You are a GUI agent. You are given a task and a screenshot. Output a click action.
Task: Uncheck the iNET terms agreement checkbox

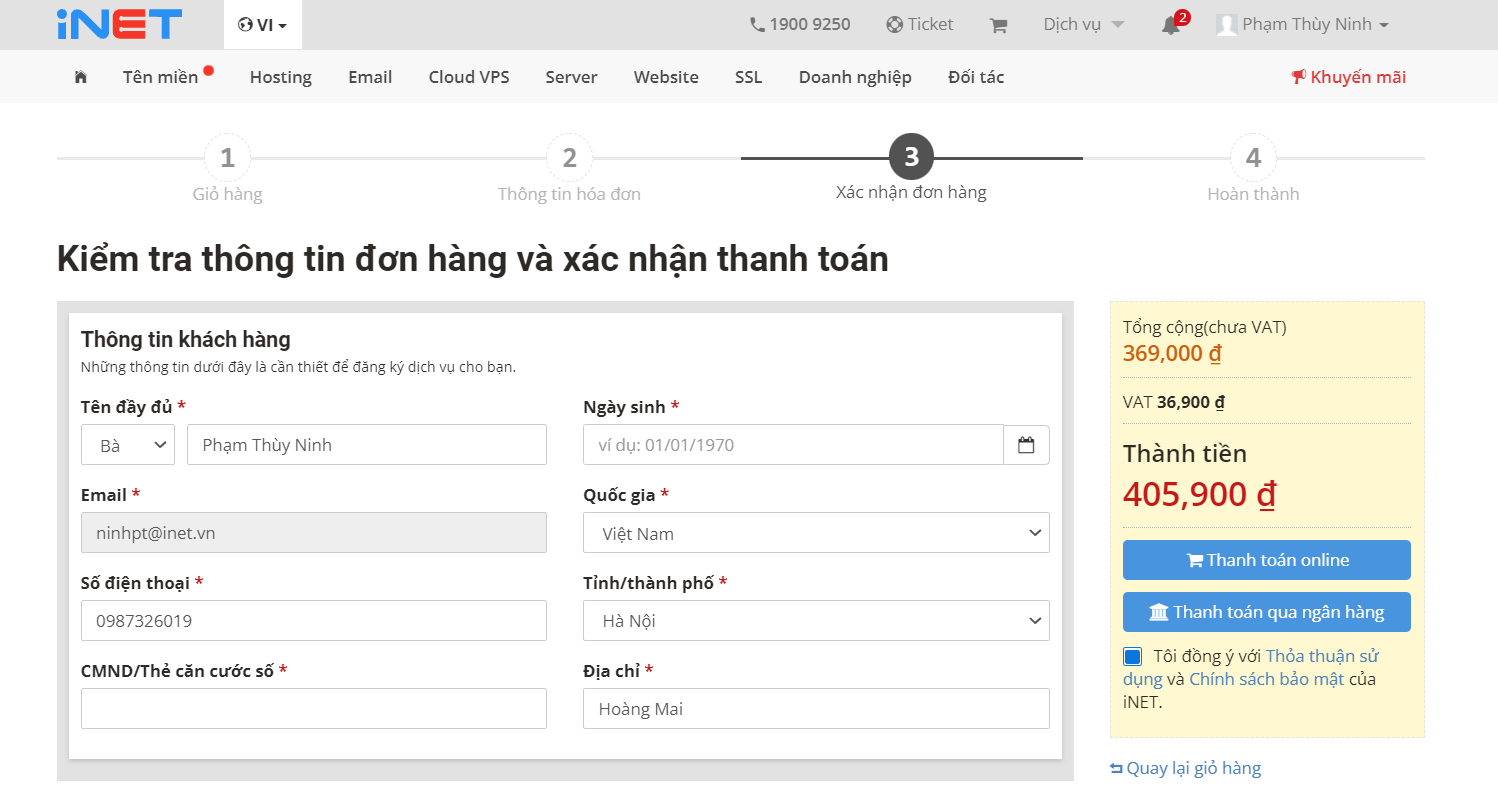tap(1132, 655)
